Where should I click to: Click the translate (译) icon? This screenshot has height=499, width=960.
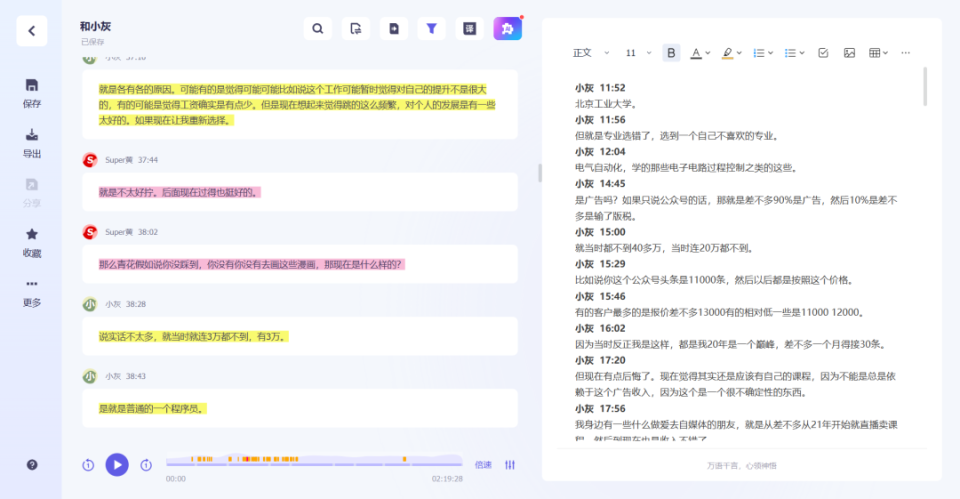469,29
